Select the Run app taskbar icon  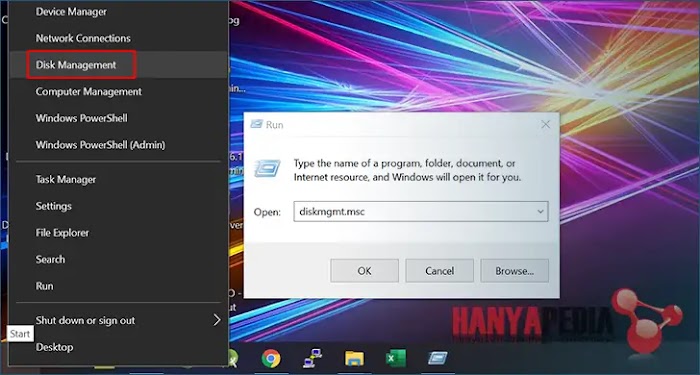(438, 358)
